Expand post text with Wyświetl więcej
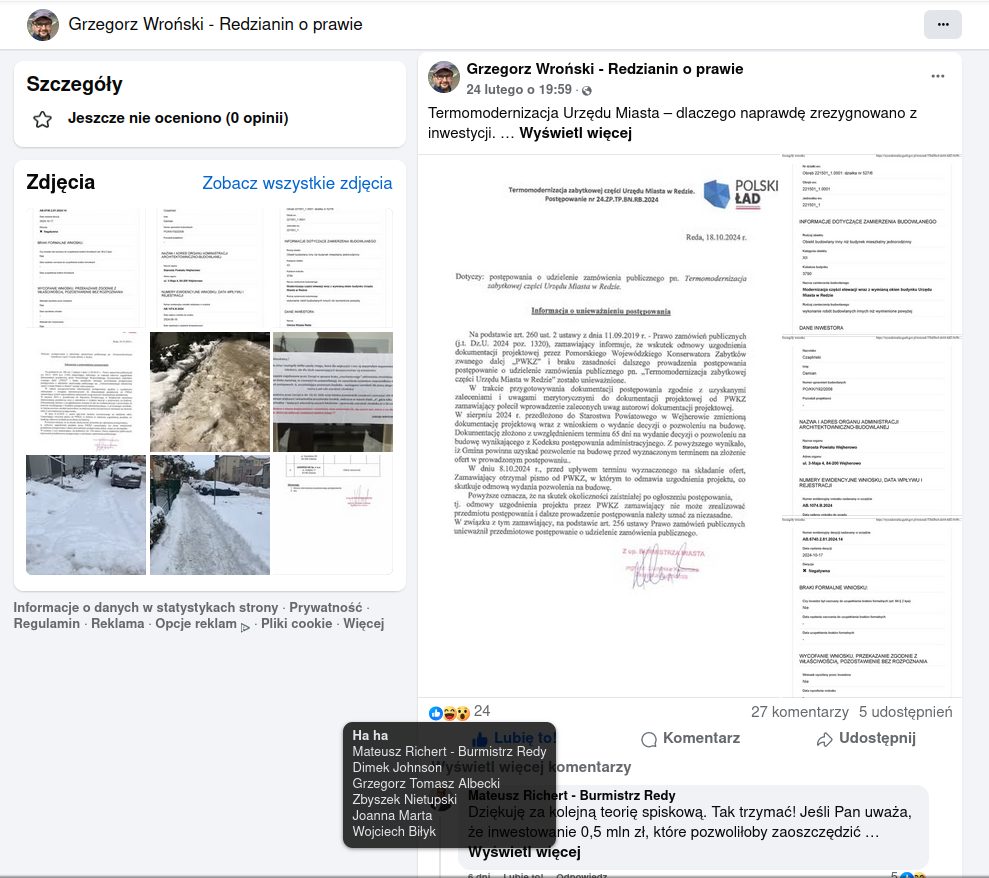The height and width of the screenshot is (878, 989). (x=575, y=133)
